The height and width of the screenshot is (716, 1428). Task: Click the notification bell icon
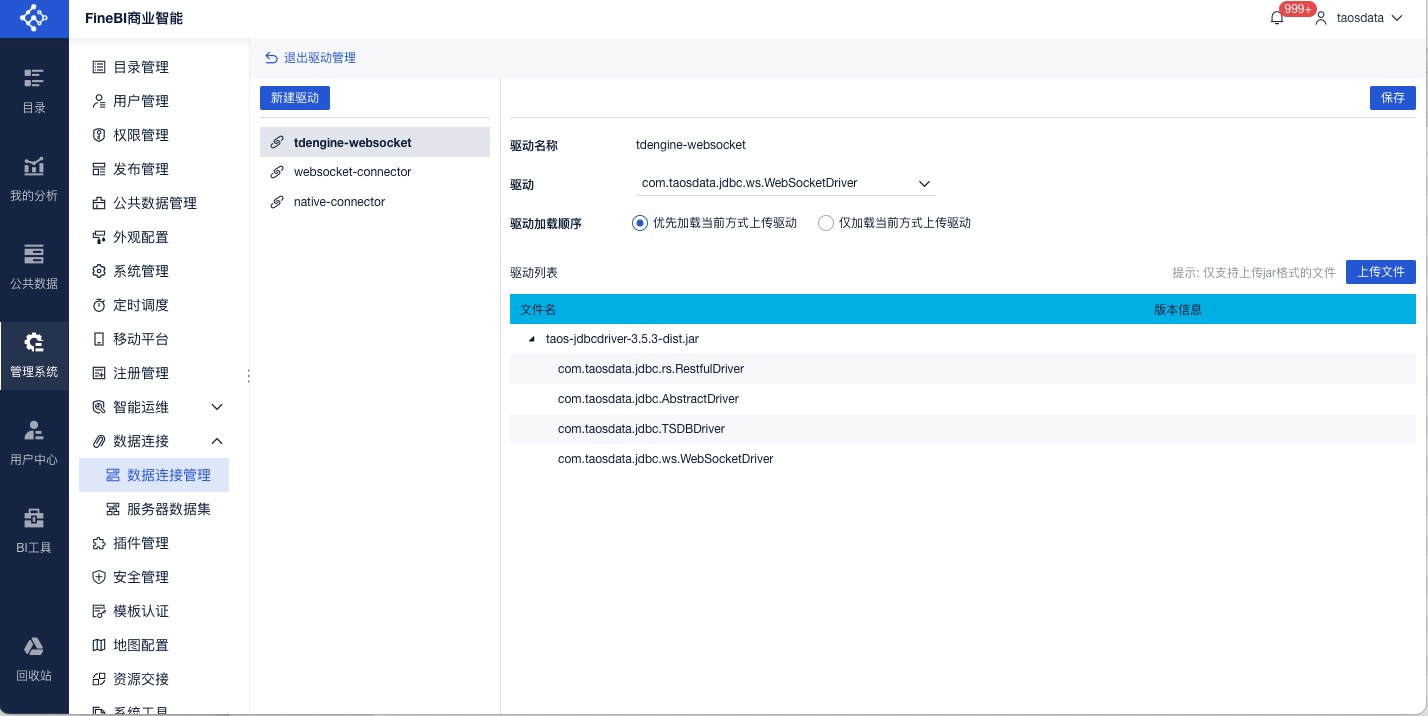(1277, 18)
